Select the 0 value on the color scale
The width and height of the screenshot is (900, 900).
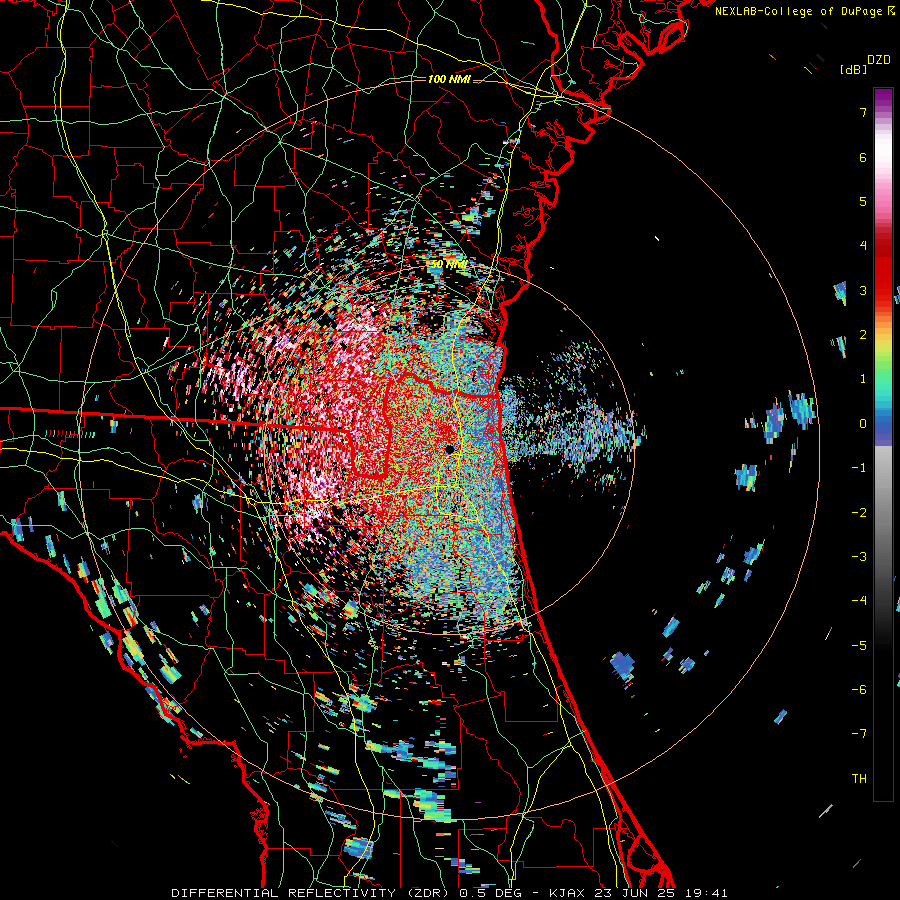coord(863,424)
